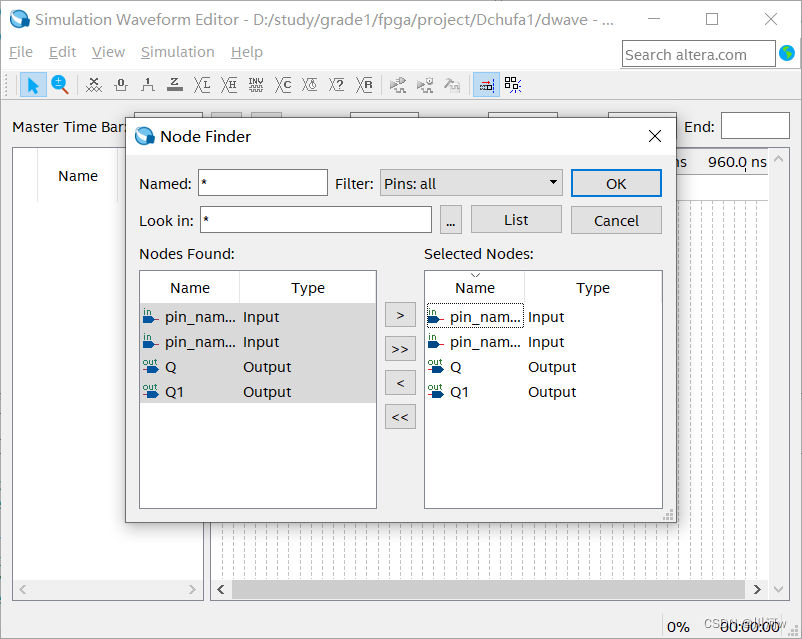The image size is (802, 639).
Task: Open the View menu
Action: pyautogui.click(x=108, y=52)
